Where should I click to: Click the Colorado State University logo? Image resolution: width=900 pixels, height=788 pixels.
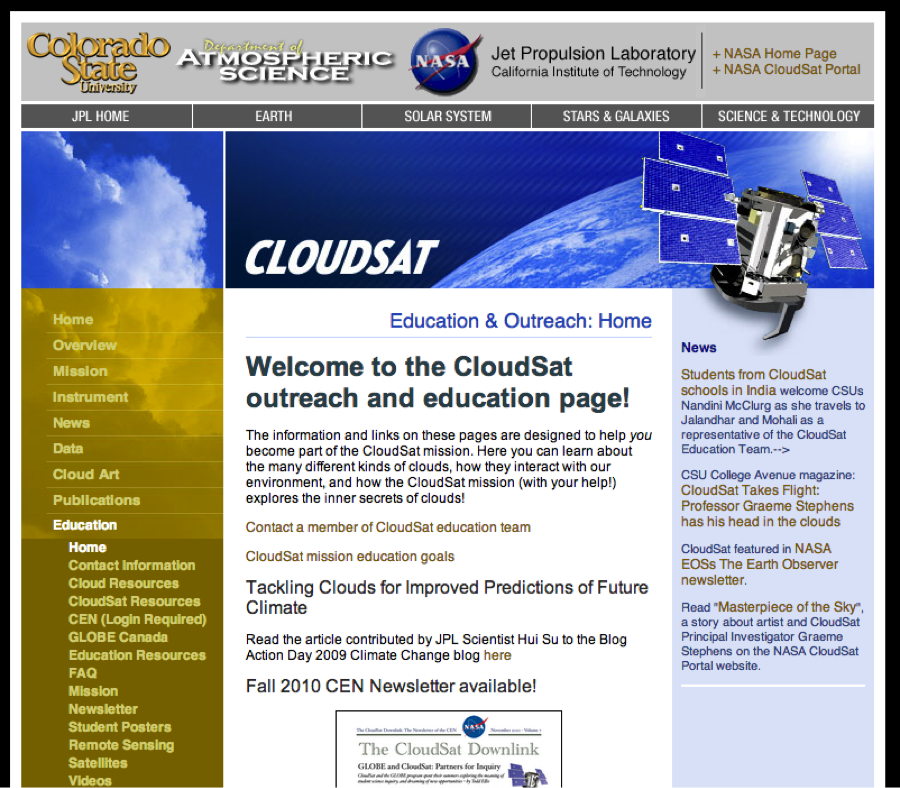tap(98, 63)
